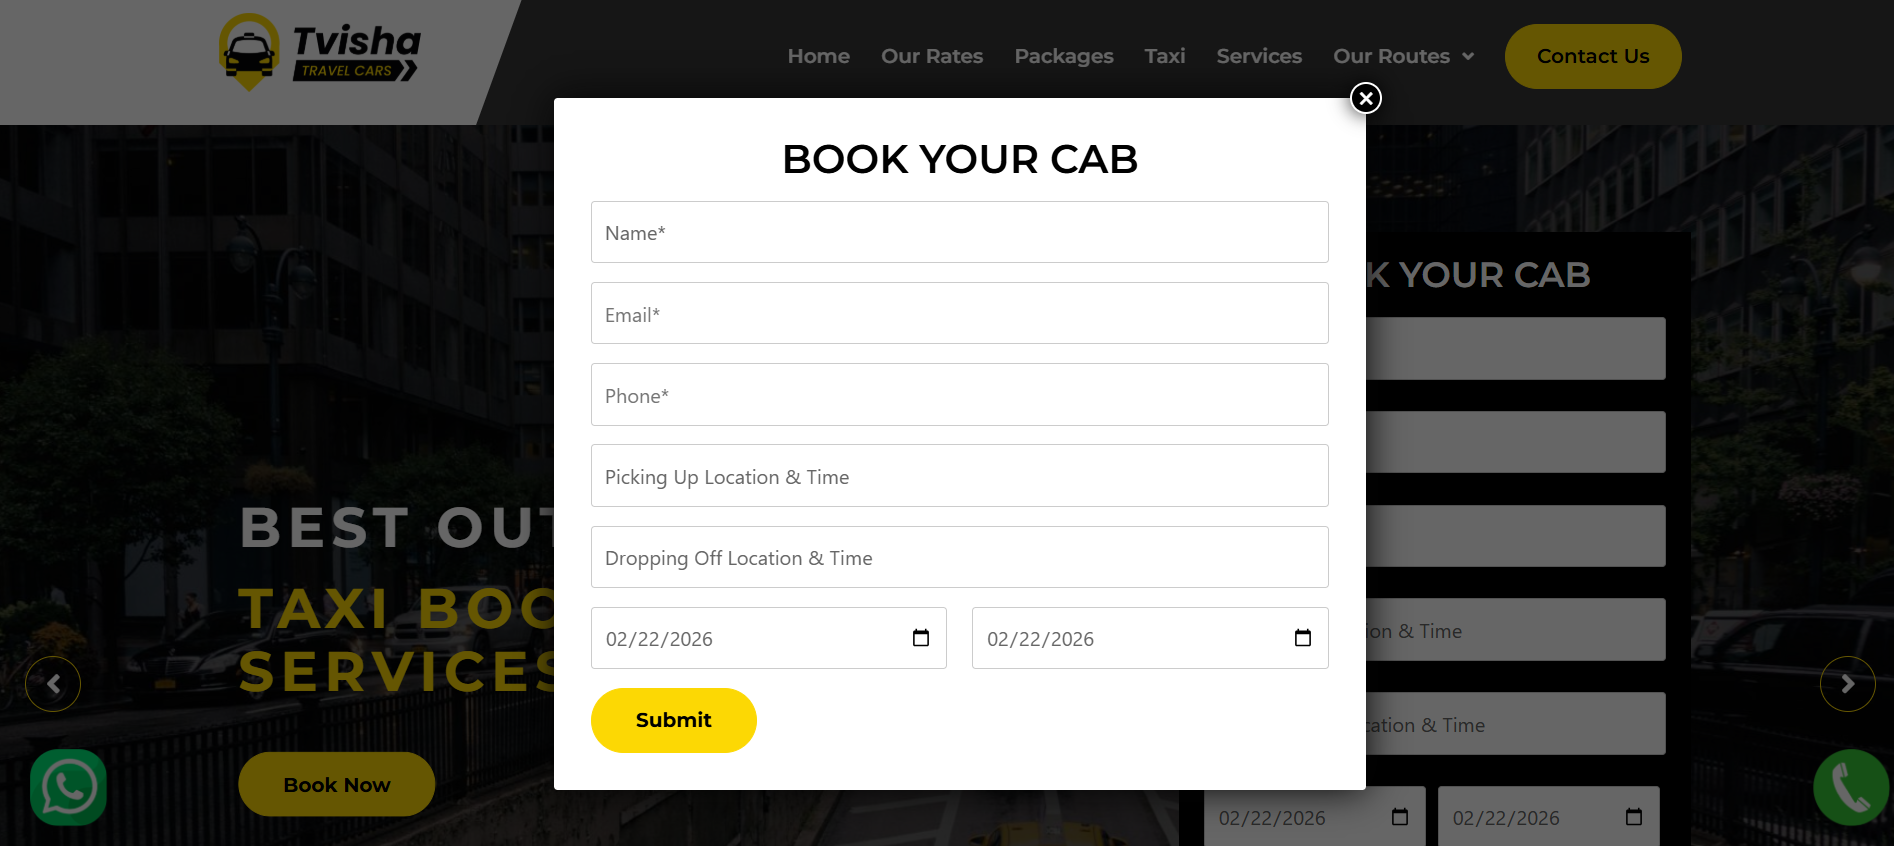
Task: Click into the Email field
Action: click(959, 314)
